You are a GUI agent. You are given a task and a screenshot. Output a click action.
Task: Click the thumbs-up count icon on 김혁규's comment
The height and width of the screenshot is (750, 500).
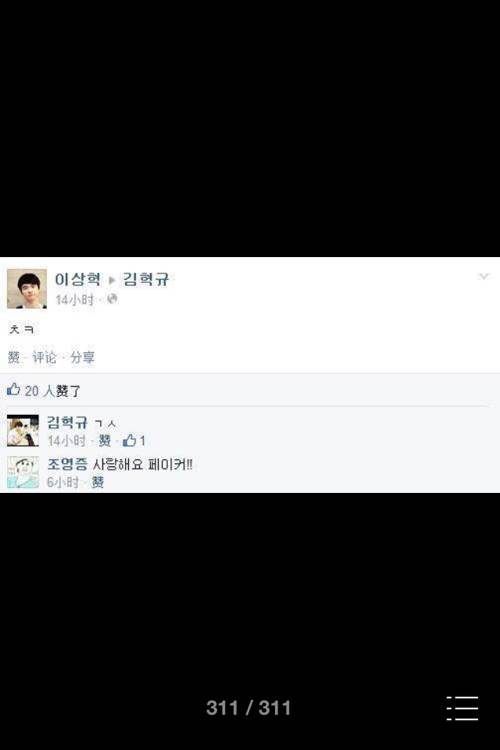coord(129,441)
